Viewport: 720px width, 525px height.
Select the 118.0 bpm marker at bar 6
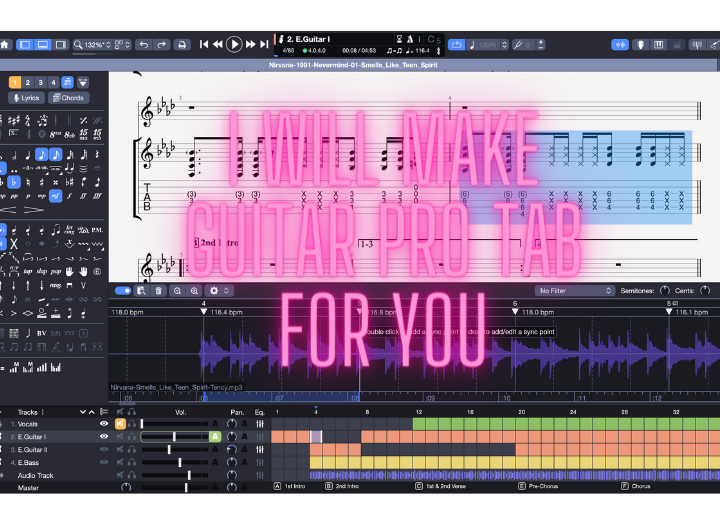coord(515,312)
